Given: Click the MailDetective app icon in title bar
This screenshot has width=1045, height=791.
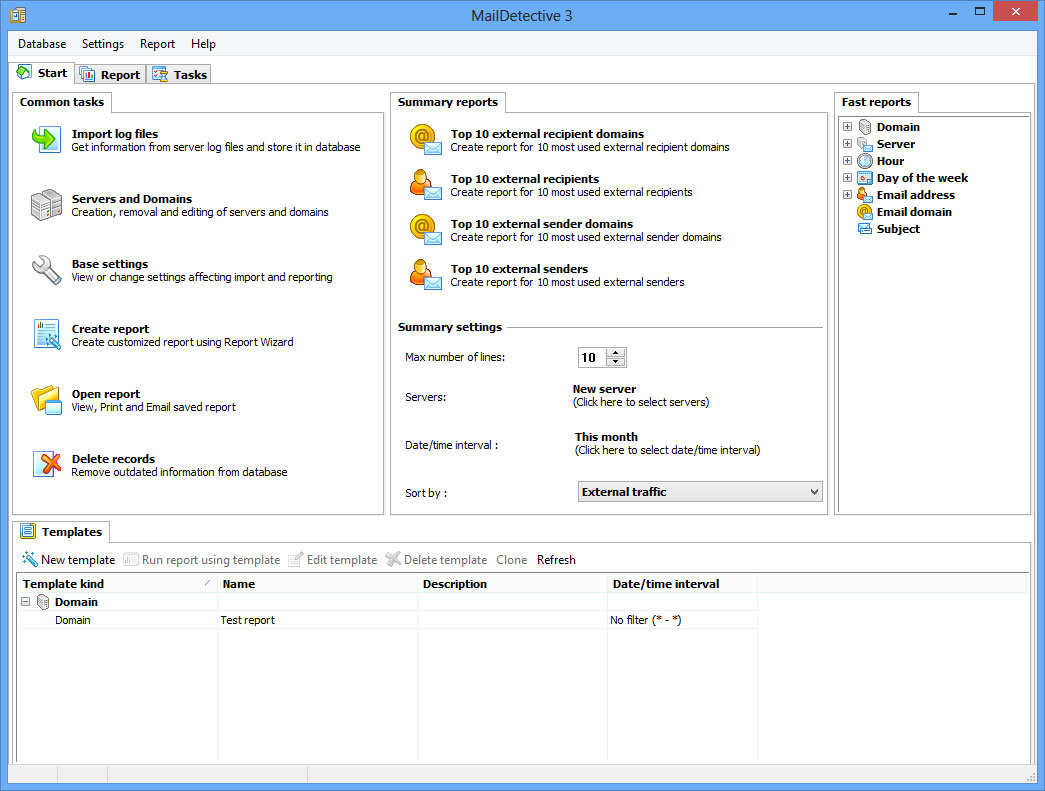Looking at the screenshot, I should (x=18, y=15).
